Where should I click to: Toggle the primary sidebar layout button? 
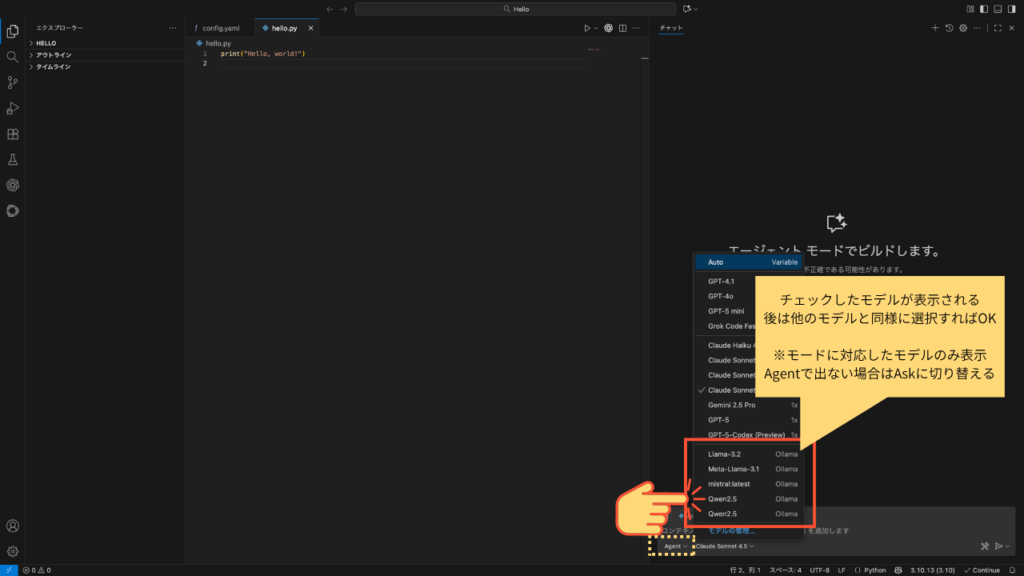tap(984, 9)
